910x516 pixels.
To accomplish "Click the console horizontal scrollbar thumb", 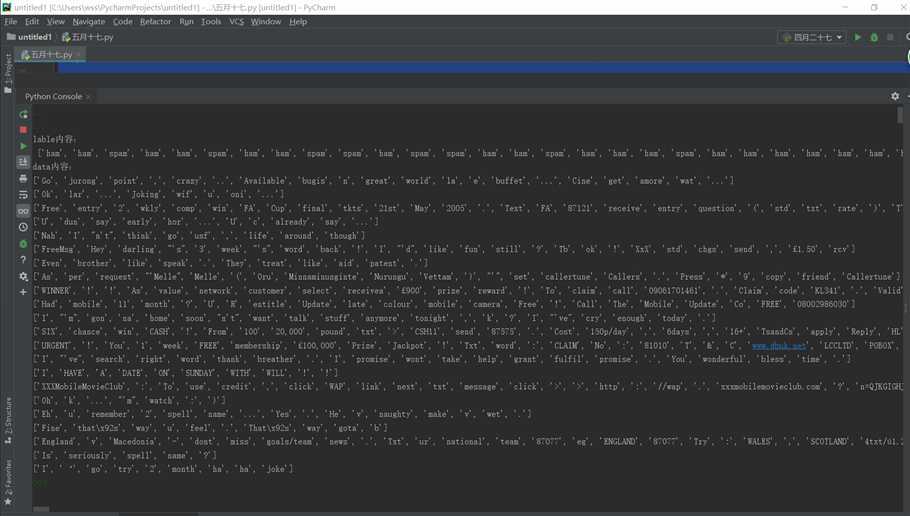I will tap(41, 510).
